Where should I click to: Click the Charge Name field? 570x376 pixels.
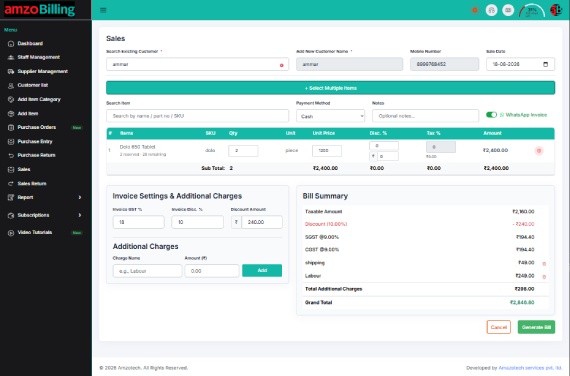coord(147,271)
